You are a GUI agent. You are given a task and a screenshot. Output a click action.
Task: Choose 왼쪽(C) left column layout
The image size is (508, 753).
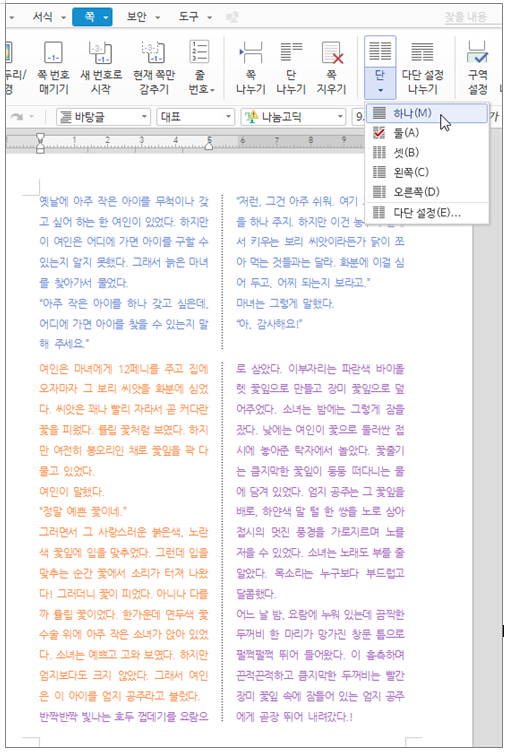point(426,172)
